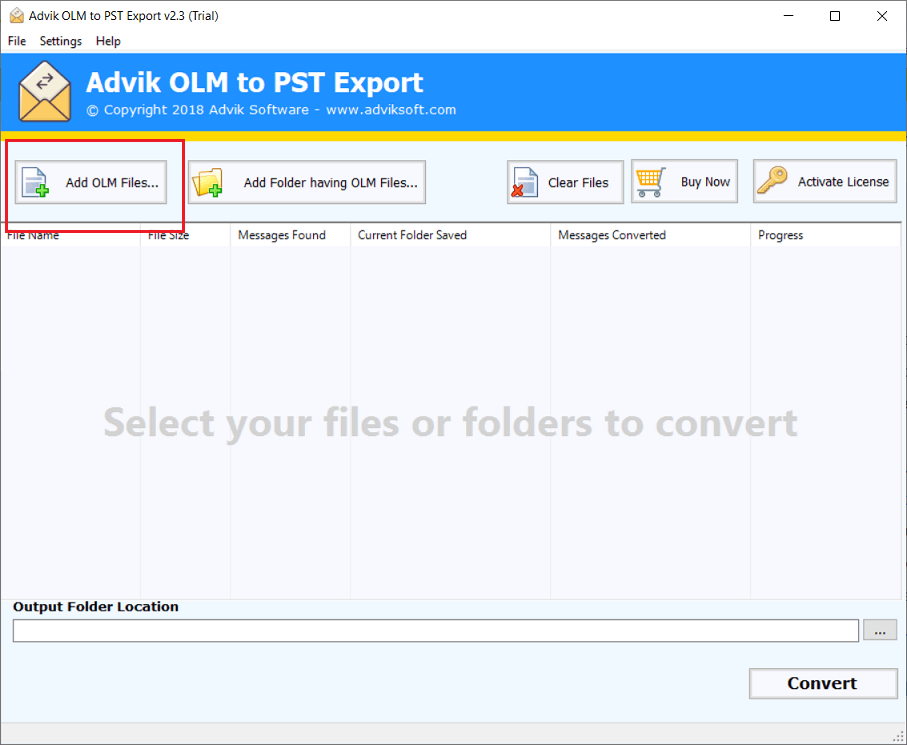
Task: Click the Advik OLM to PST Export heading
Action: 255,82
